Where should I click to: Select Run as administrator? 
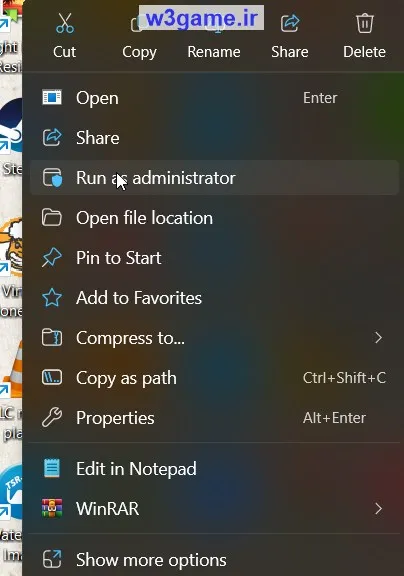pos(214,178)
